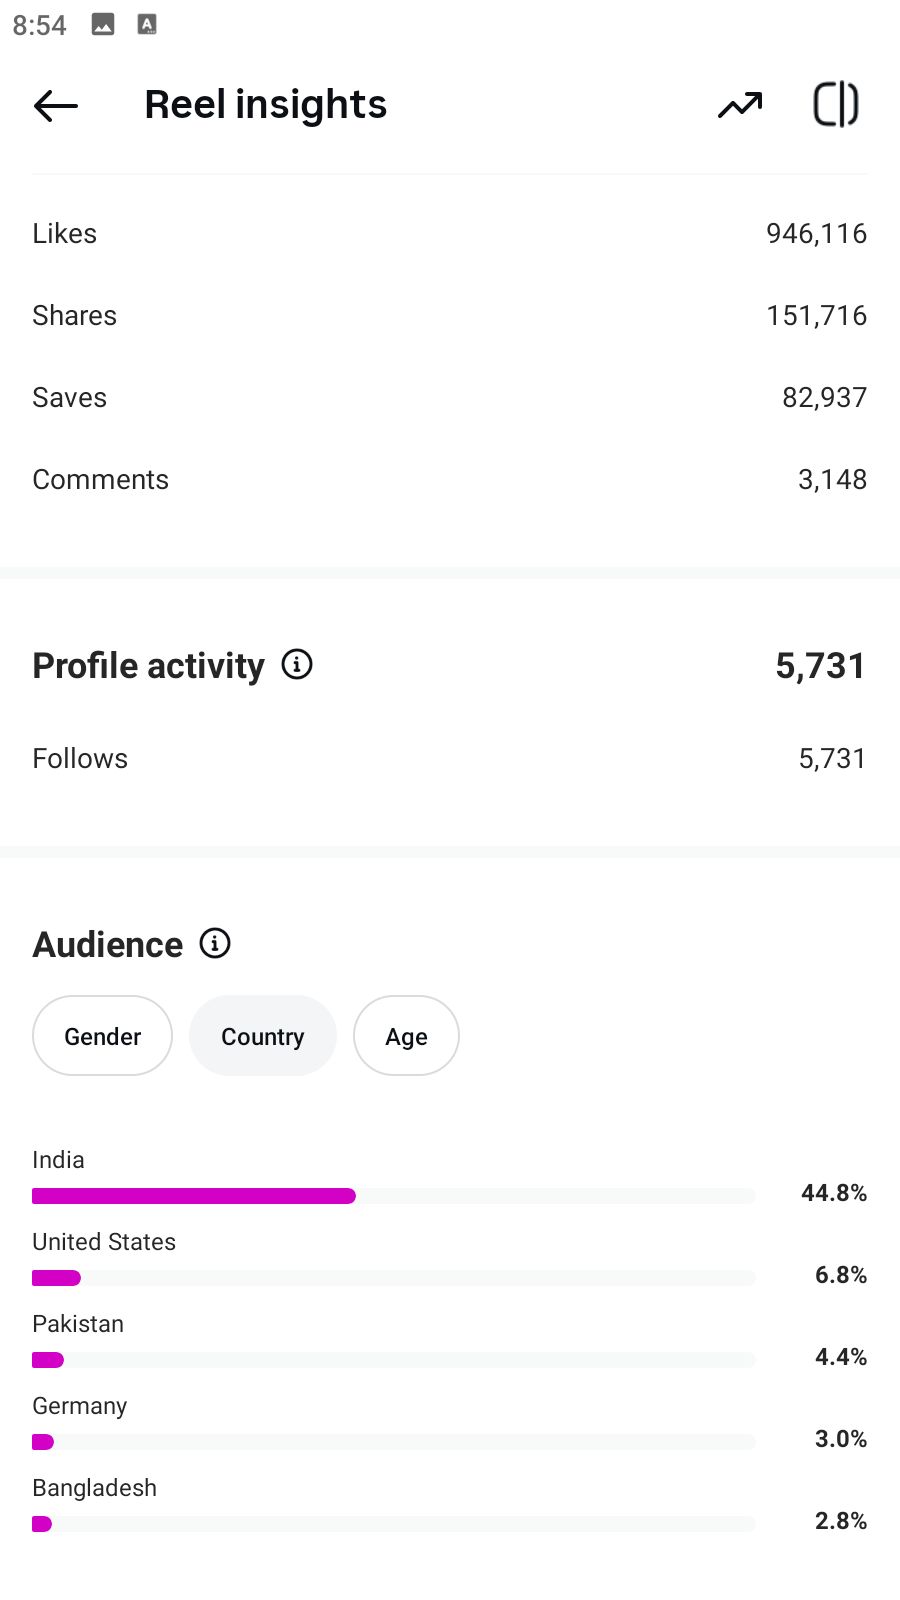The width and height of the screenshot is (900, 1600).
Task: Tap the keyboard language status icon
Action: click(147, 25)
